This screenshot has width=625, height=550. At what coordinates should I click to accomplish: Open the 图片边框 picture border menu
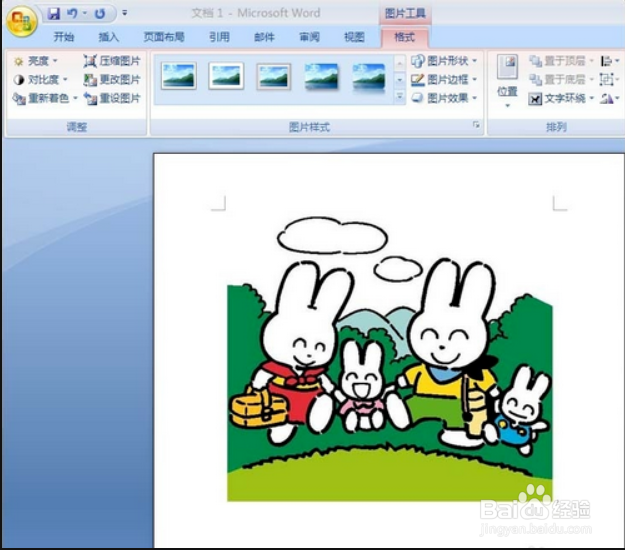tap(444, 80)
